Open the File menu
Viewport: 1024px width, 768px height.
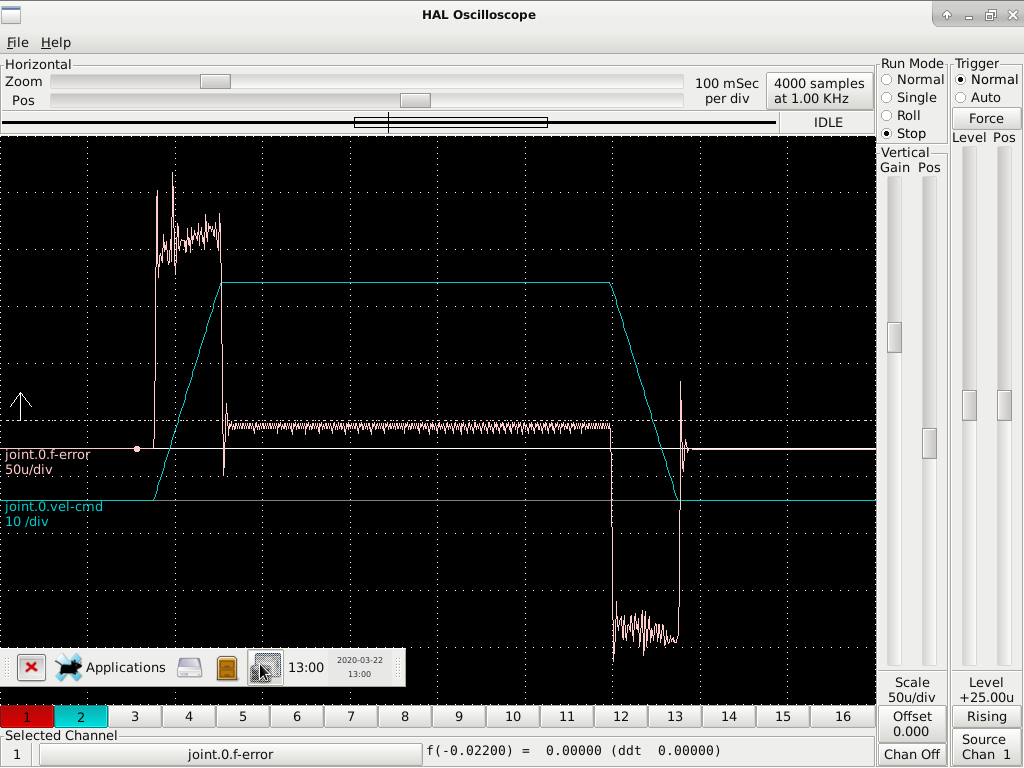(x=18, y=42)
